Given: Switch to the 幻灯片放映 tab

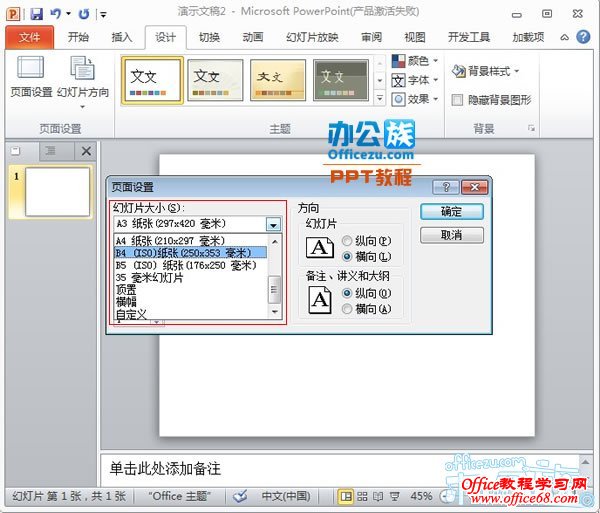Looking at the screenshot, I should click(312, 37).
